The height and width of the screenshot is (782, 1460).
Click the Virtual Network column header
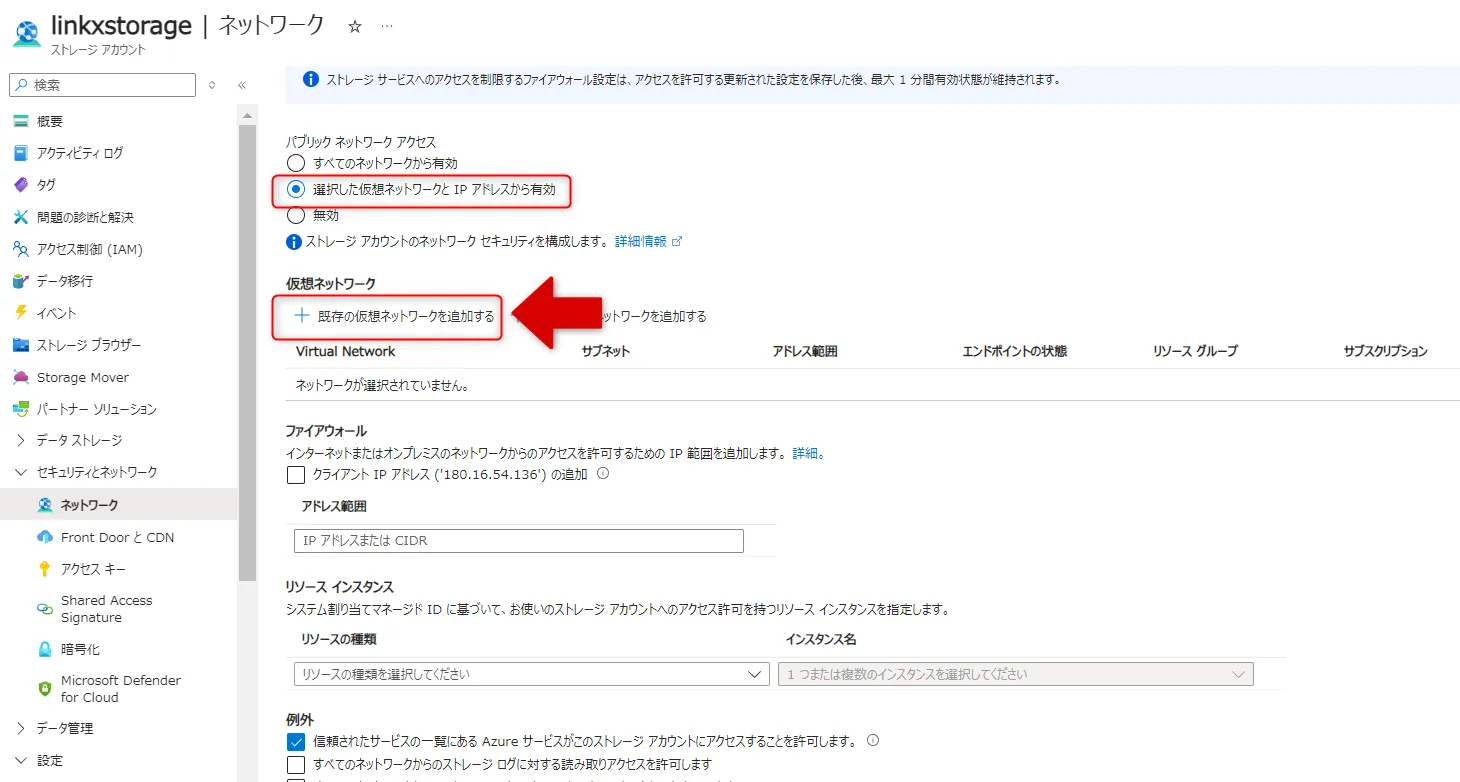coord(346,351)
